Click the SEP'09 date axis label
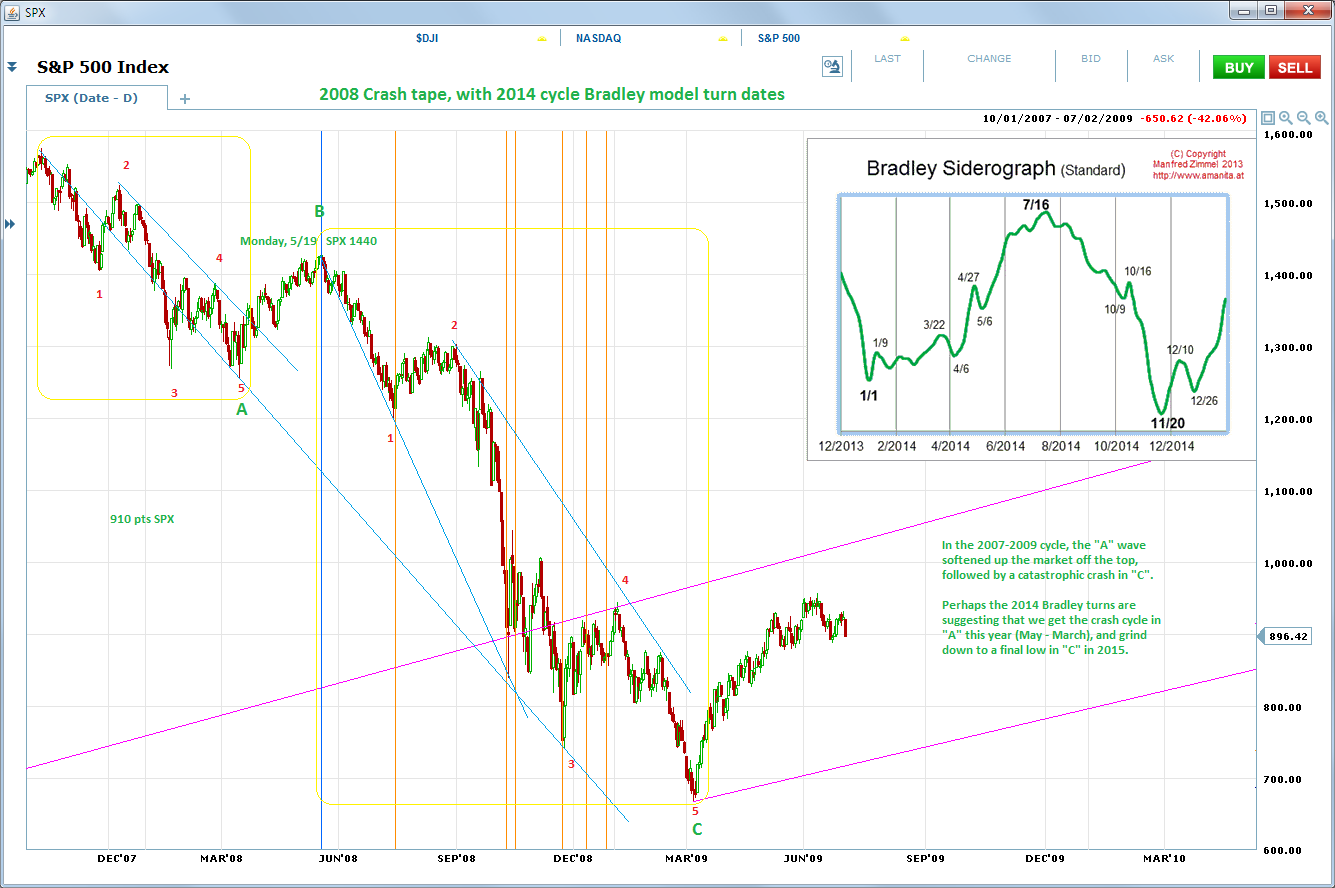The height and width of the screenshot is (888, 1335). pos(926,858)
